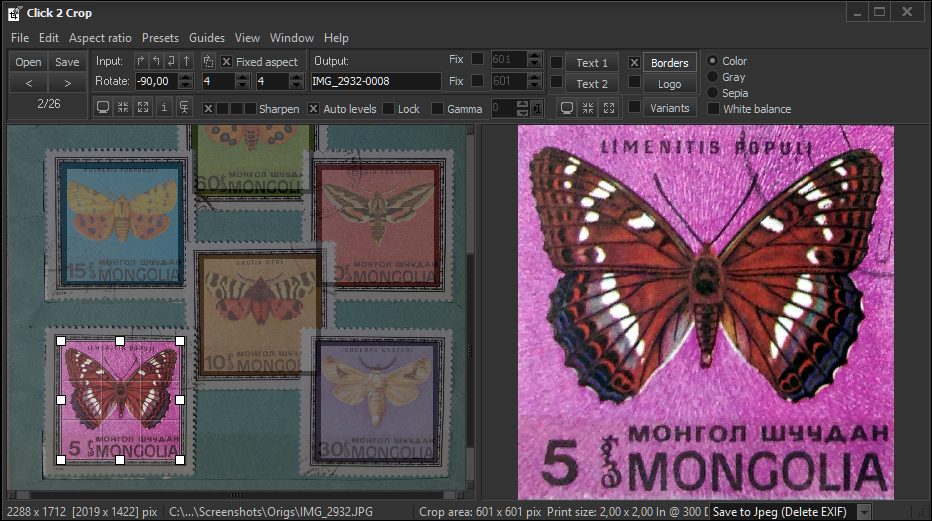Click the Rotate value spinner arrows
The height and width of the screenshot is (521, 932).
point(186,81)
